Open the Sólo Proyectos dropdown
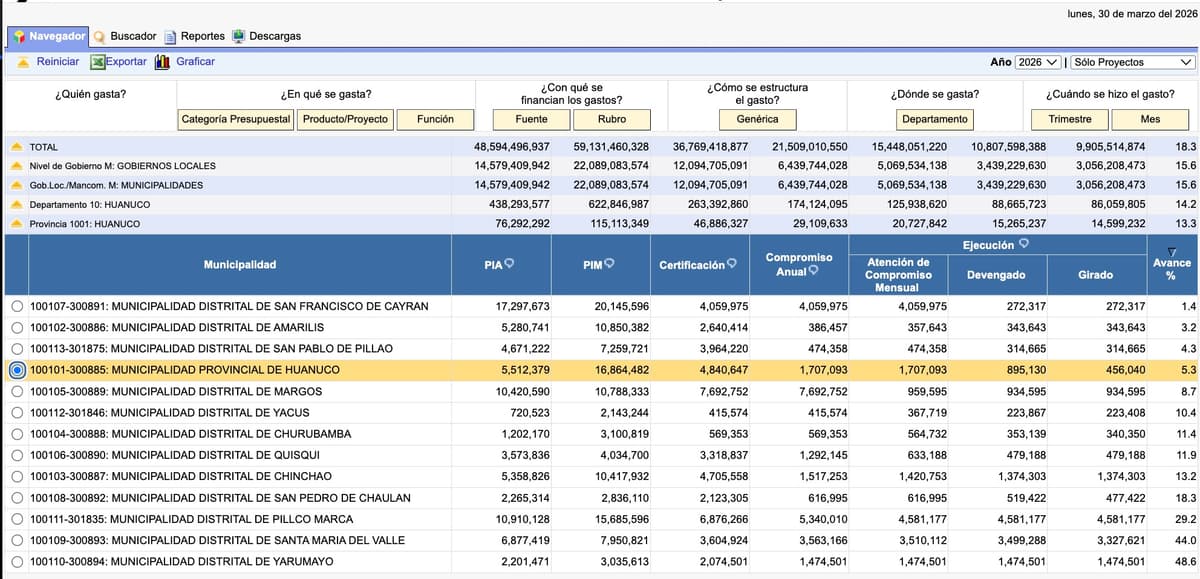The height and width of the screenshot is (579, 1200). [x=1134, y=61]
